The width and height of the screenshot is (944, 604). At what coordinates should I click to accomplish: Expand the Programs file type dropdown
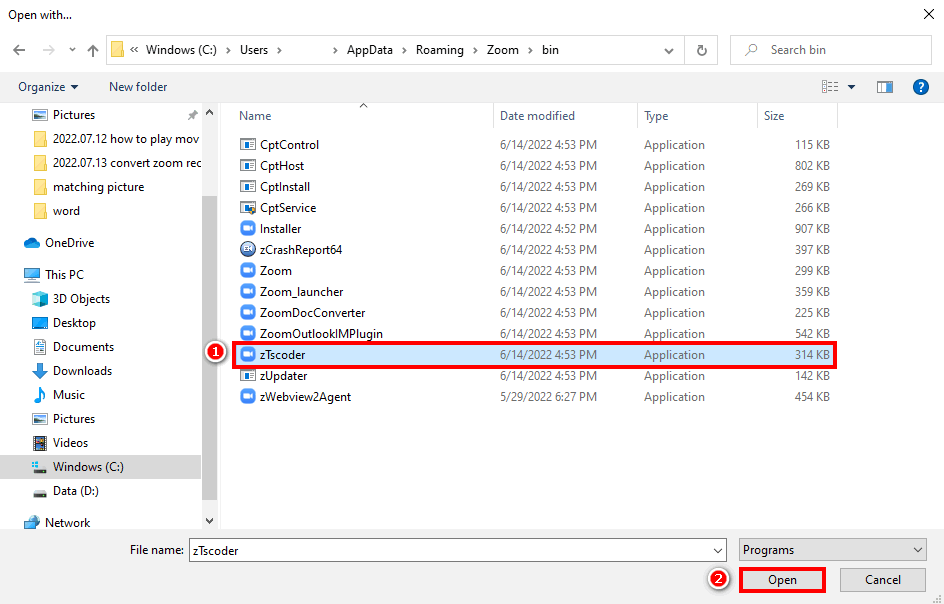(x=833, y=550)
